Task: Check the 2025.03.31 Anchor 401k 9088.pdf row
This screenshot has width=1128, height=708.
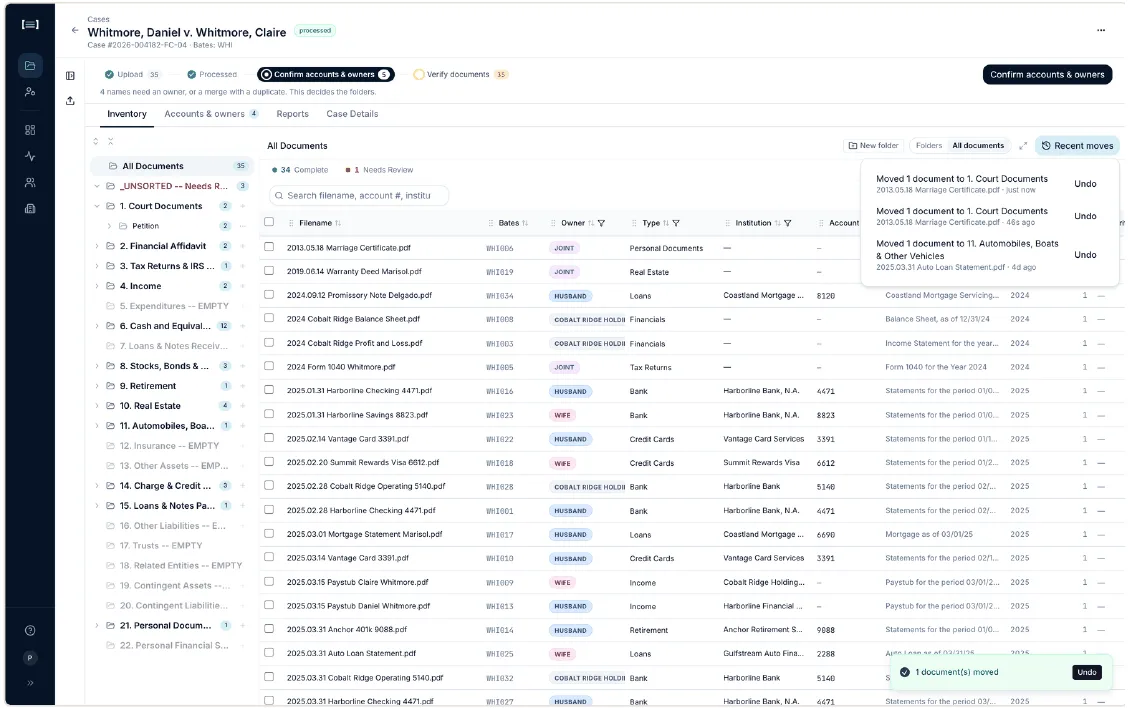Action: [269, 628]
